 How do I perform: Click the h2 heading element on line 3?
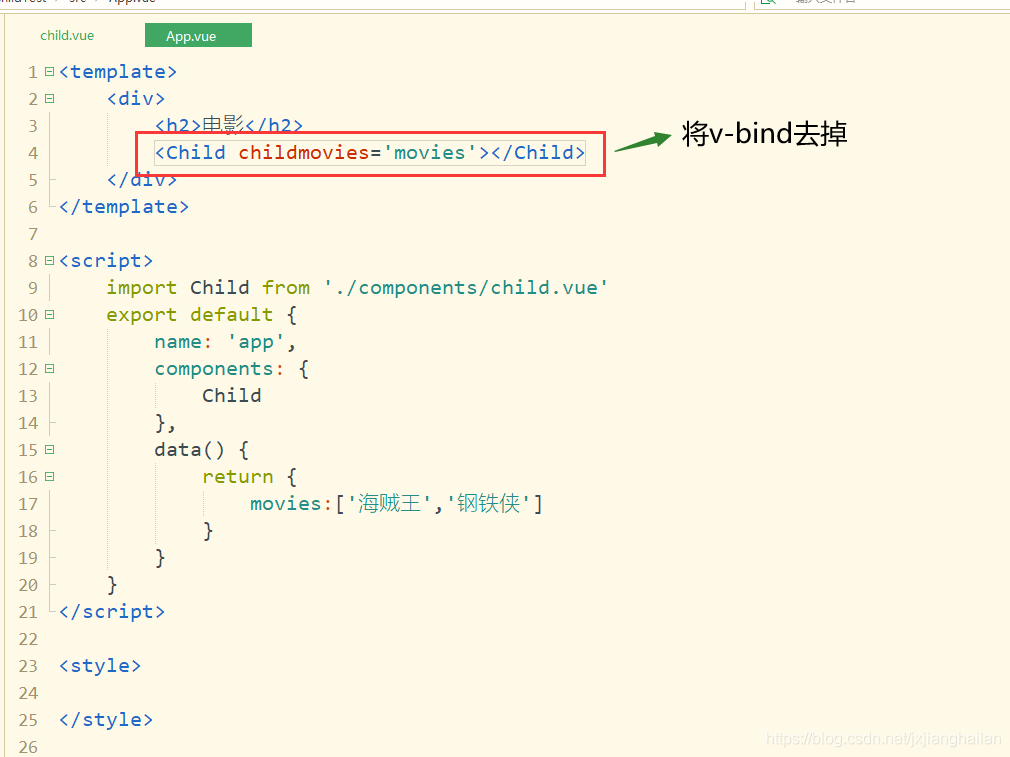click(x=229, y=126)
